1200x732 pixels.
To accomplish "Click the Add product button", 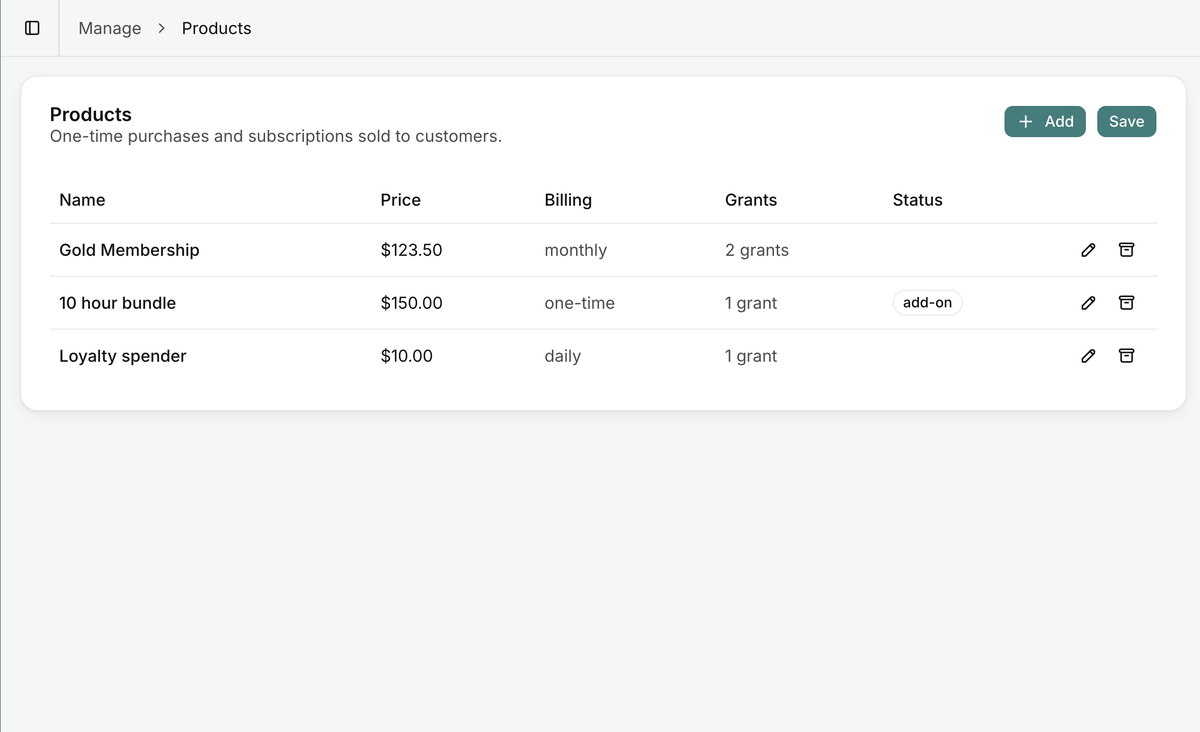I will click(1045, 121).
